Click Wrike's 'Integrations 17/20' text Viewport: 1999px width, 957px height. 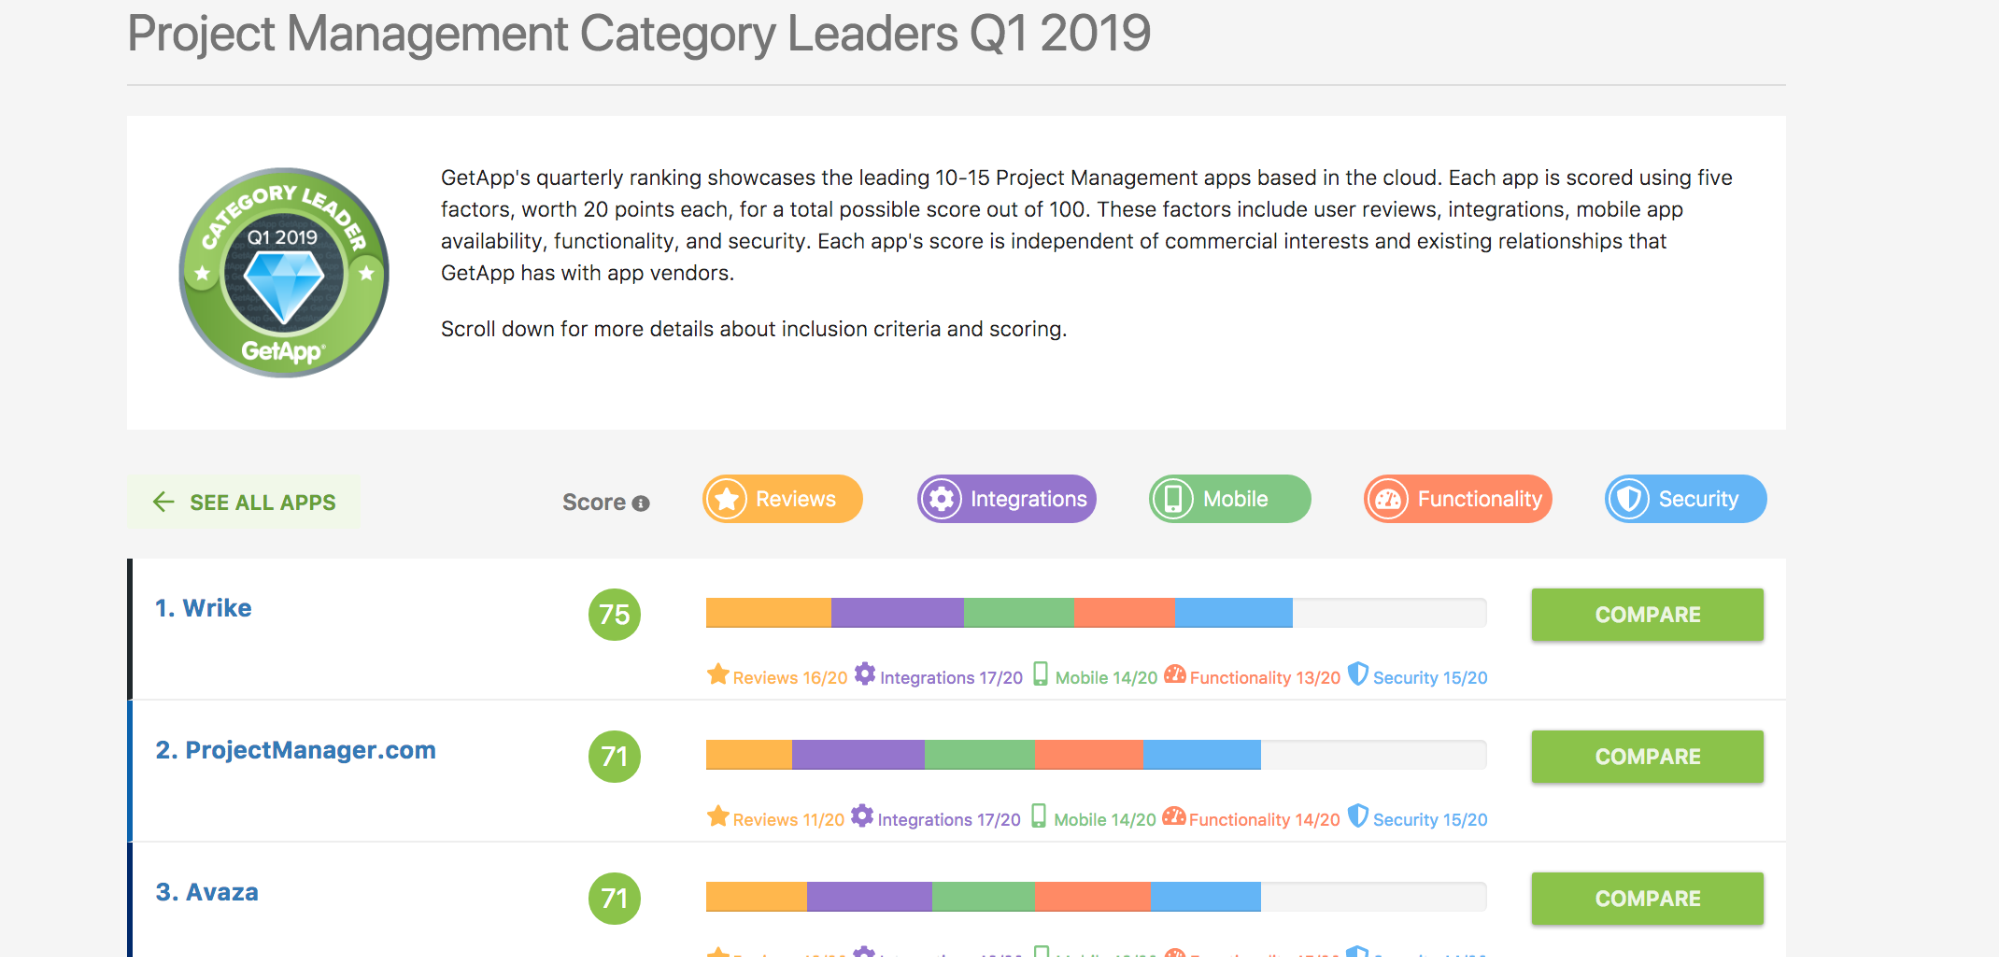point(951,678)
